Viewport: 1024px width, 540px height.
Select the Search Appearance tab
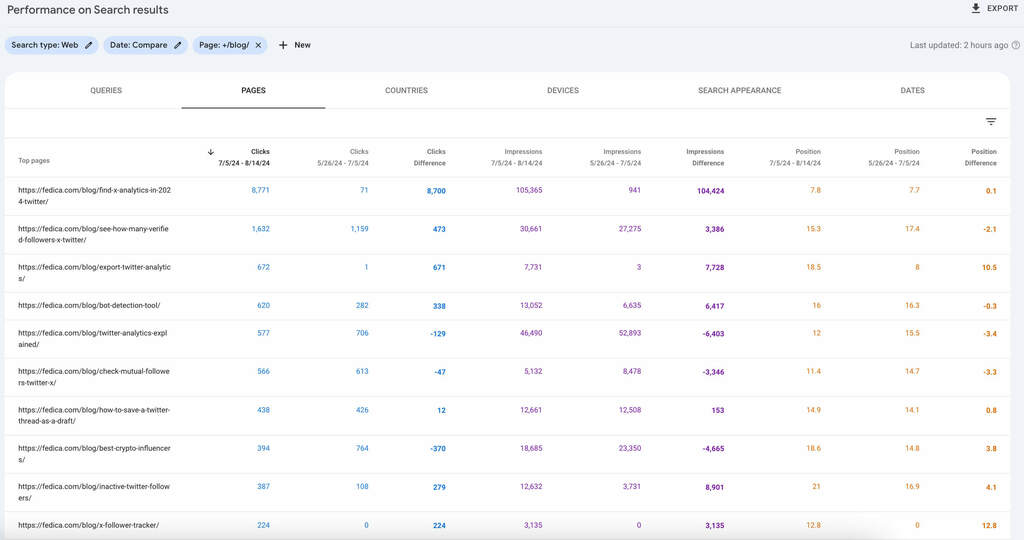pyautogui.click(x=739, y=90)
